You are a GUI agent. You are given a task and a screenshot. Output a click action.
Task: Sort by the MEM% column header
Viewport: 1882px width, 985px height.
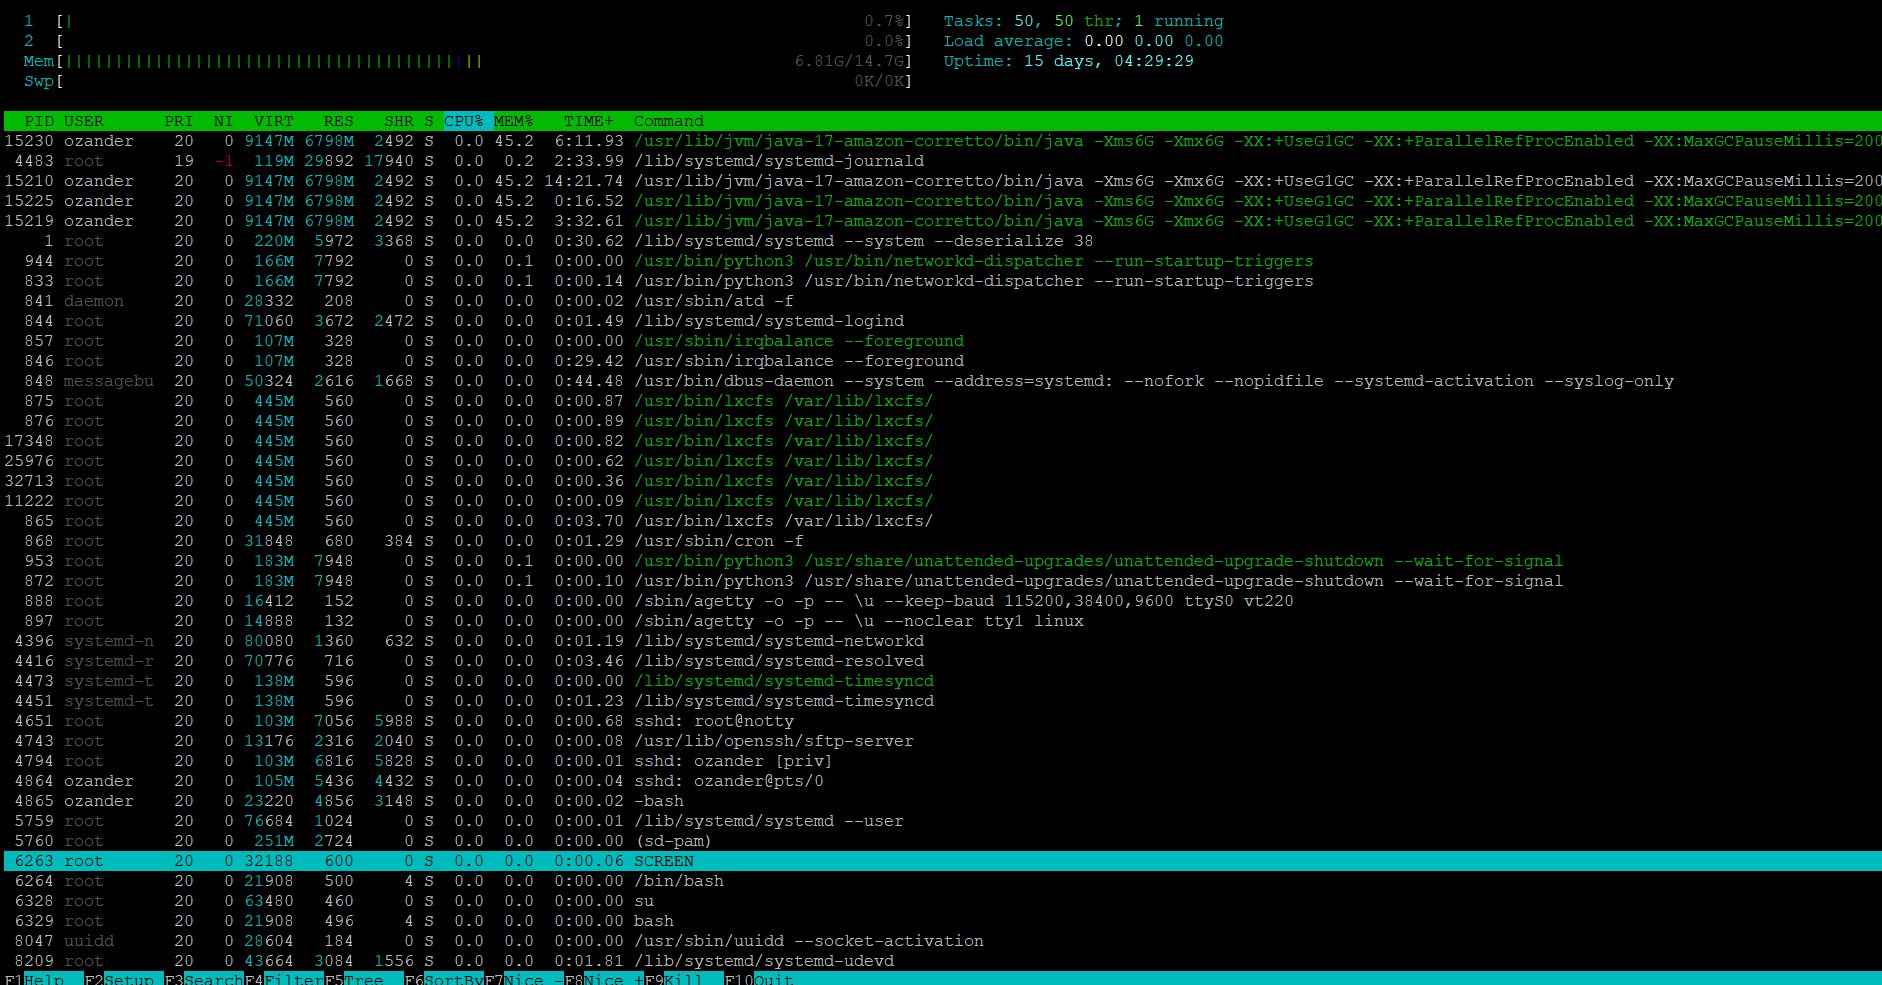(513, 121)
